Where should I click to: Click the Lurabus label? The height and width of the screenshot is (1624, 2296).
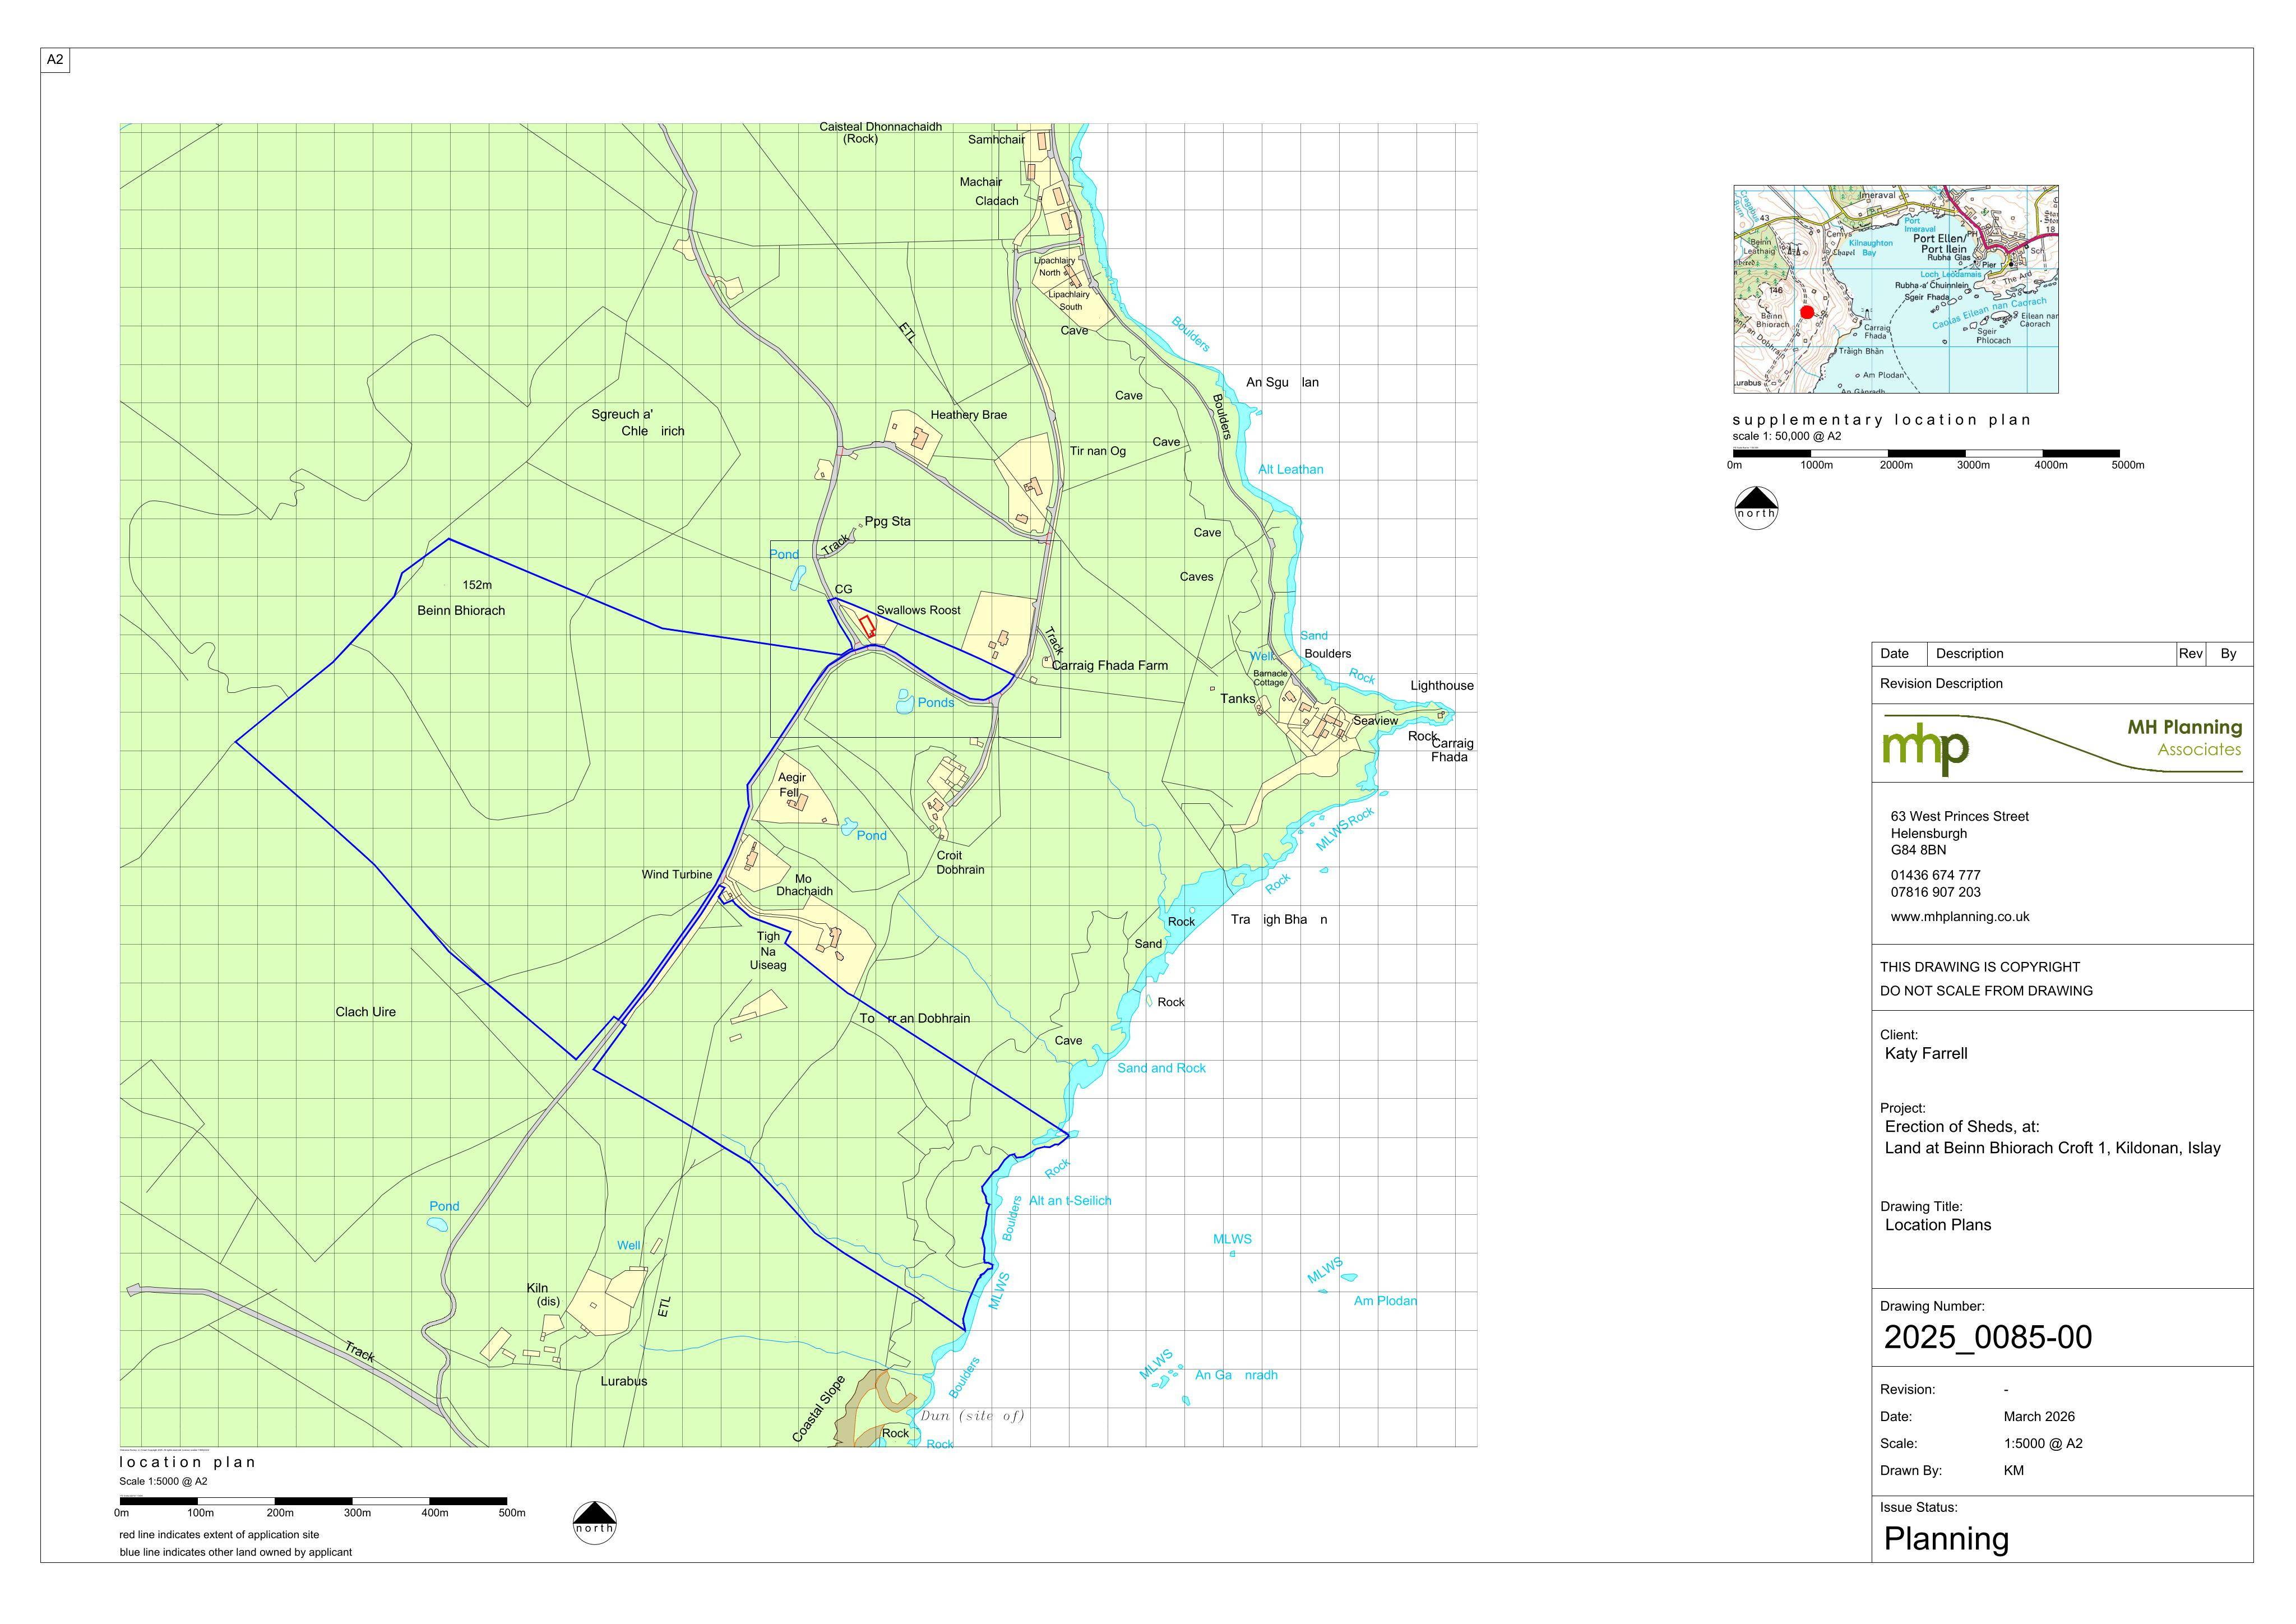click(624, 1381)
